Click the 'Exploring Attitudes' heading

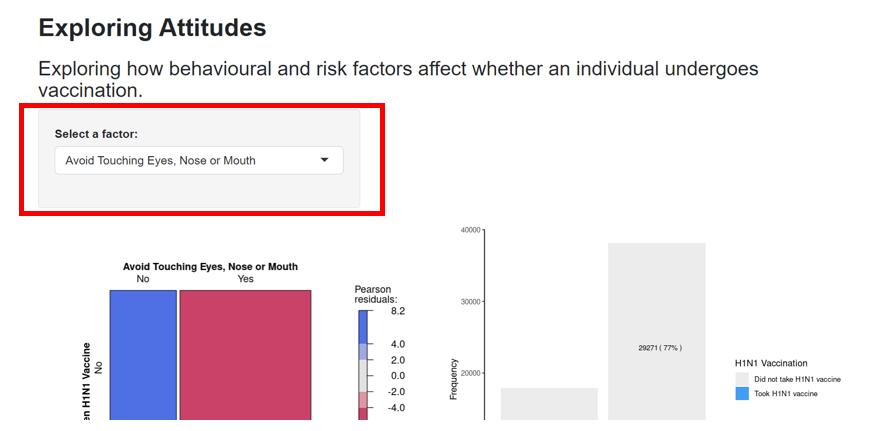(x=152, y=28)
